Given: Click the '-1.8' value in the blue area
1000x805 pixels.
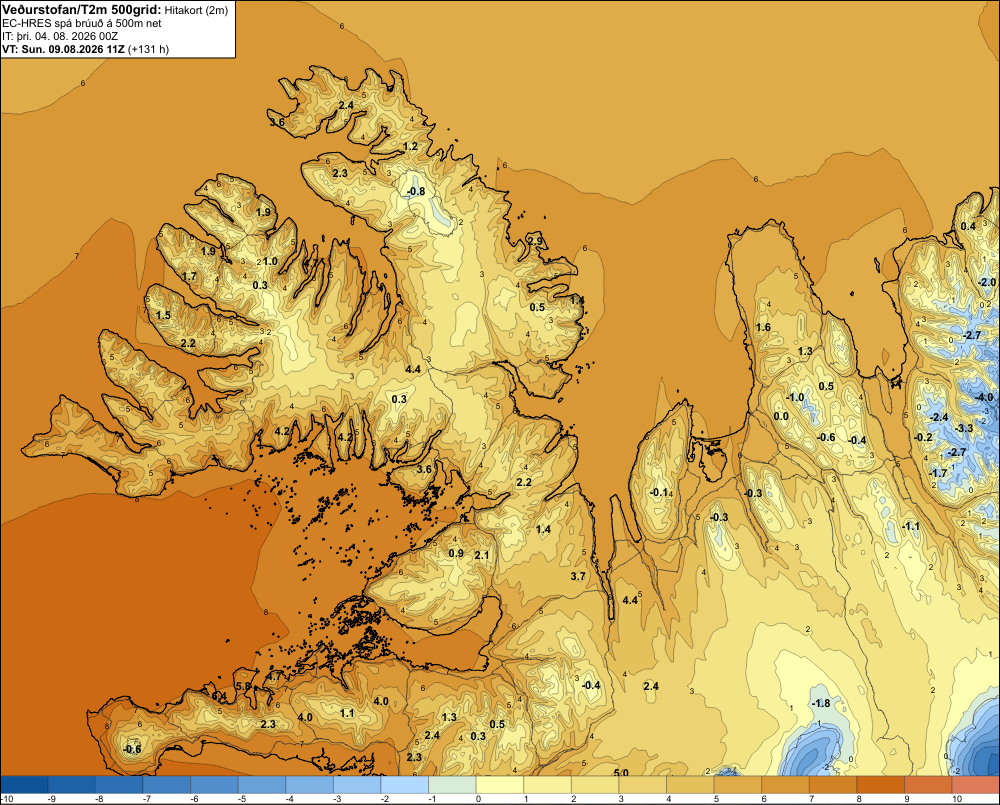Looking at the screenshot, I should tap(821, 703).
